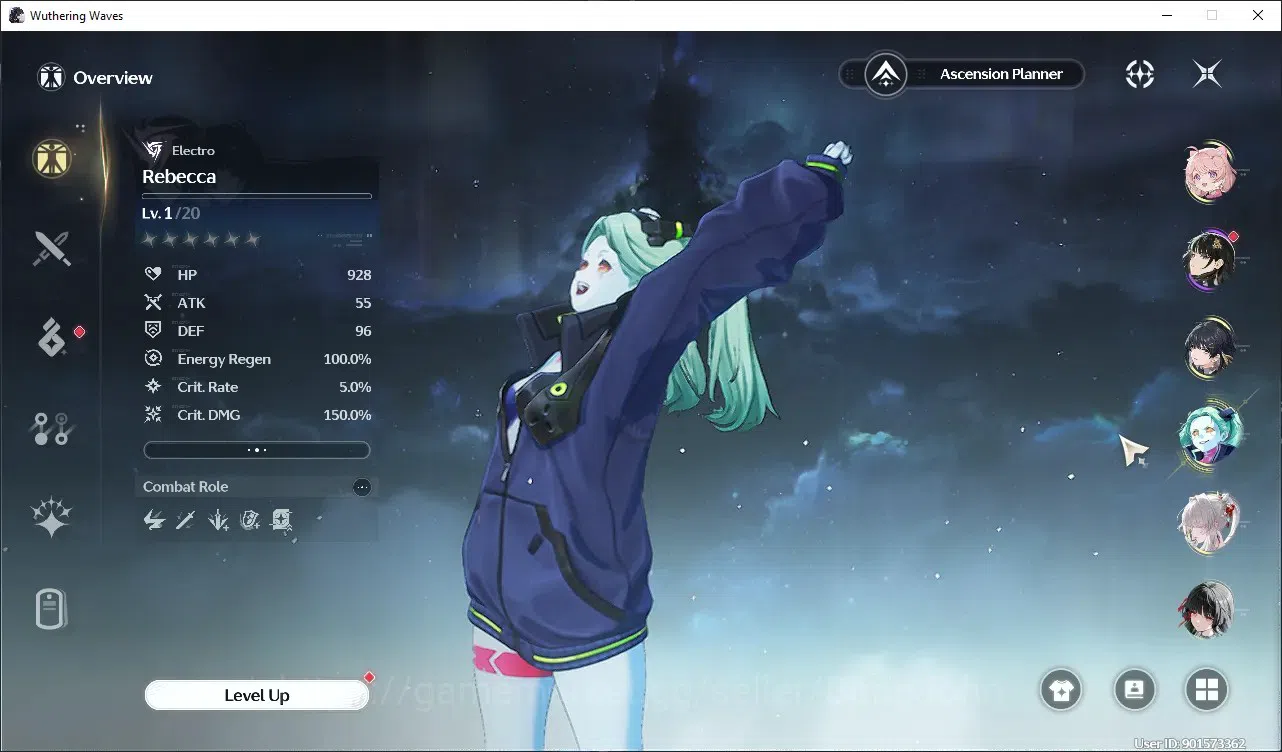
Task: Click the Wuthering Waves title bar icon
Action: pos(16,15)
